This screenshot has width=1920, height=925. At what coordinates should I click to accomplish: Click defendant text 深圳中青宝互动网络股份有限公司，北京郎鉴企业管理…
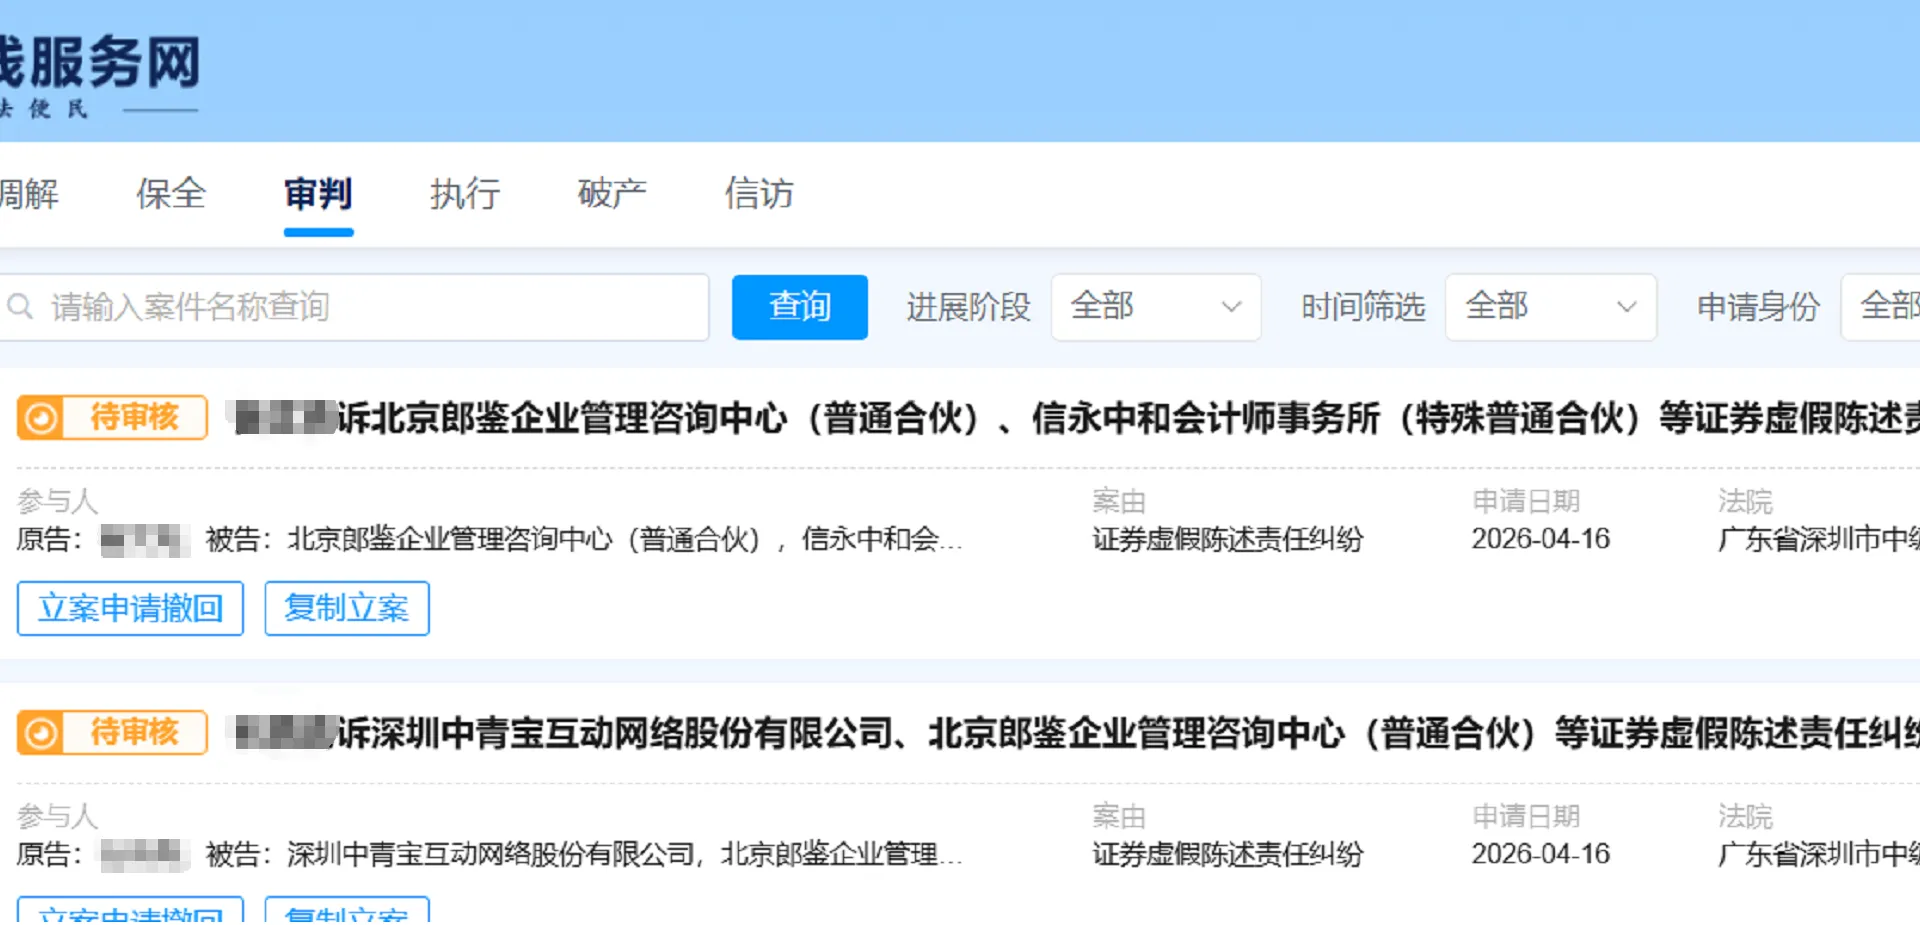625,855
